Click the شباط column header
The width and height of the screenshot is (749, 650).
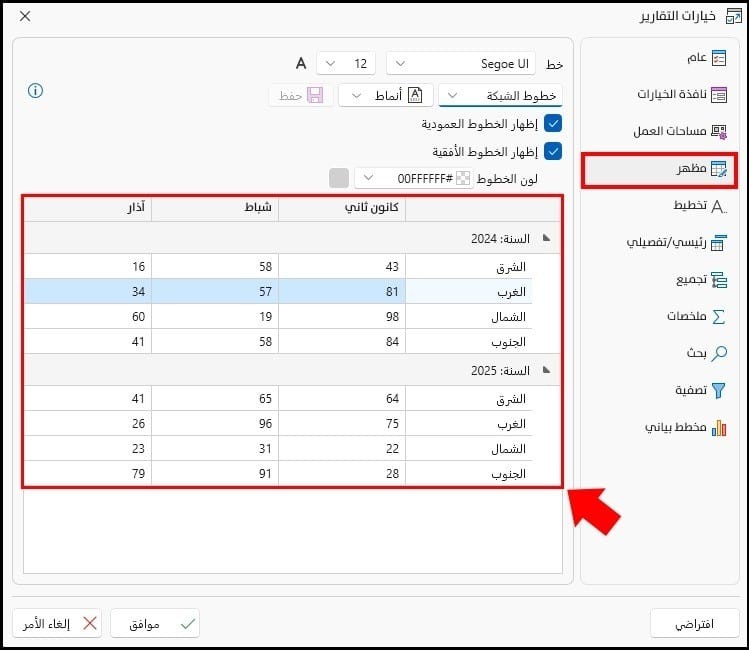pyautogui.click(x=215, y=208)
